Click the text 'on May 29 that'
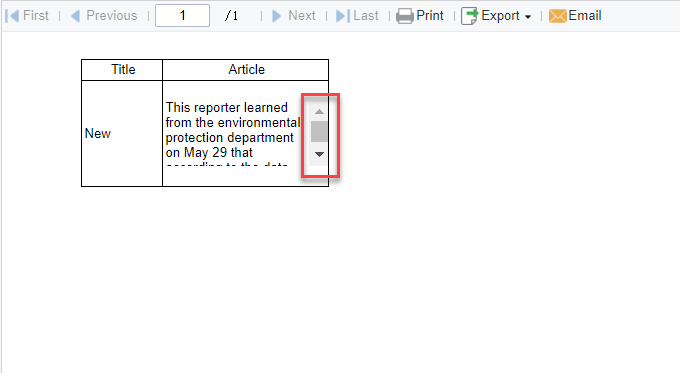The width and height of the screenshot is (680, 373). (209, 153)
